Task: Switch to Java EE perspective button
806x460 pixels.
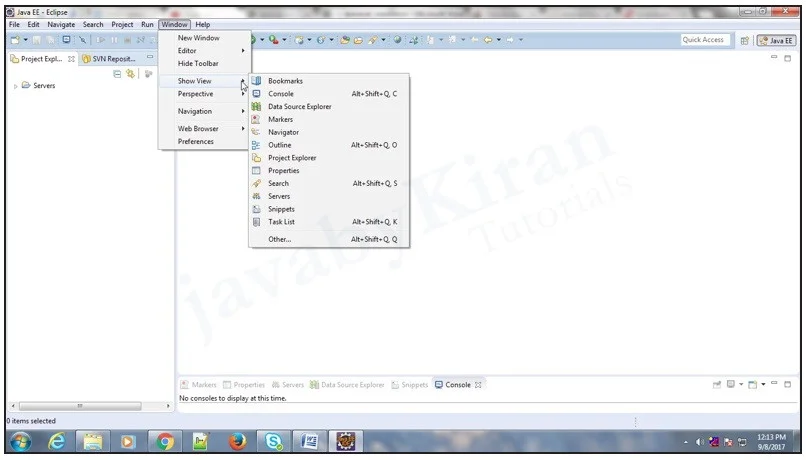Action: pyautogui.click(x=777, y=41)
